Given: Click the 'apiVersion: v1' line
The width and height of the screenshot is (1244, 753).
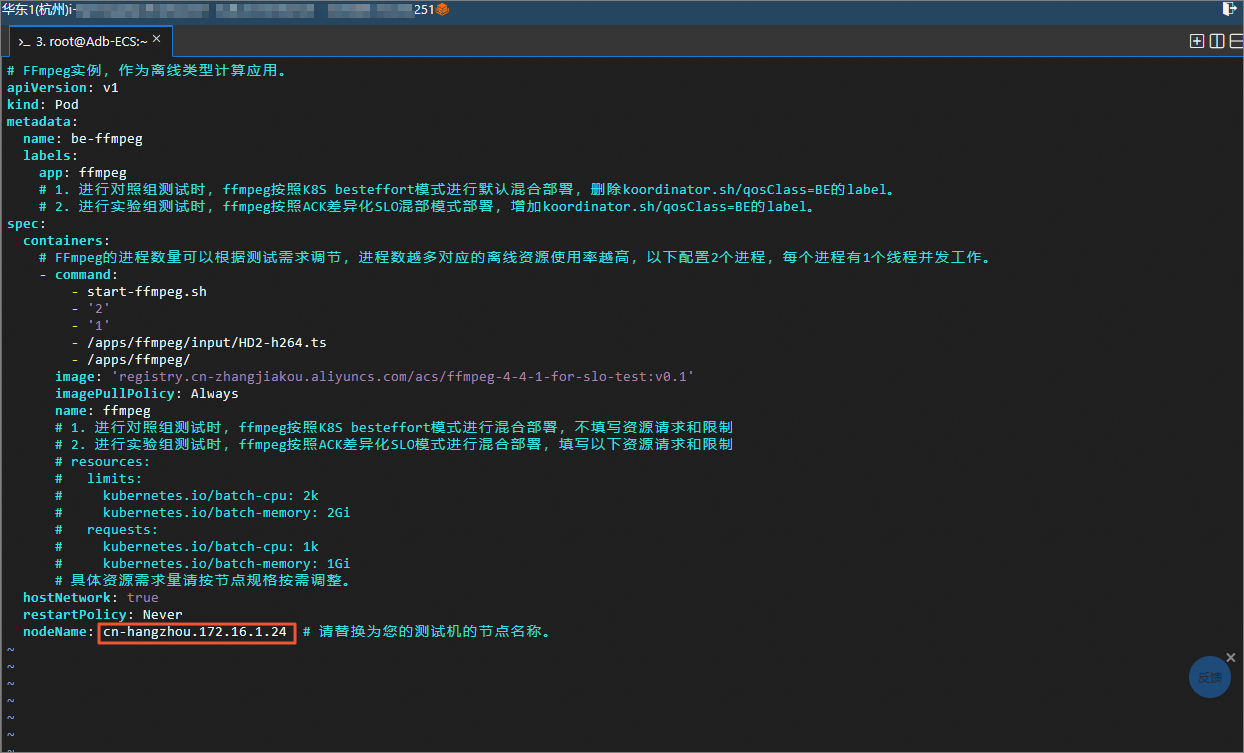Looking at the screenshot, I should [x=62, y=87].
